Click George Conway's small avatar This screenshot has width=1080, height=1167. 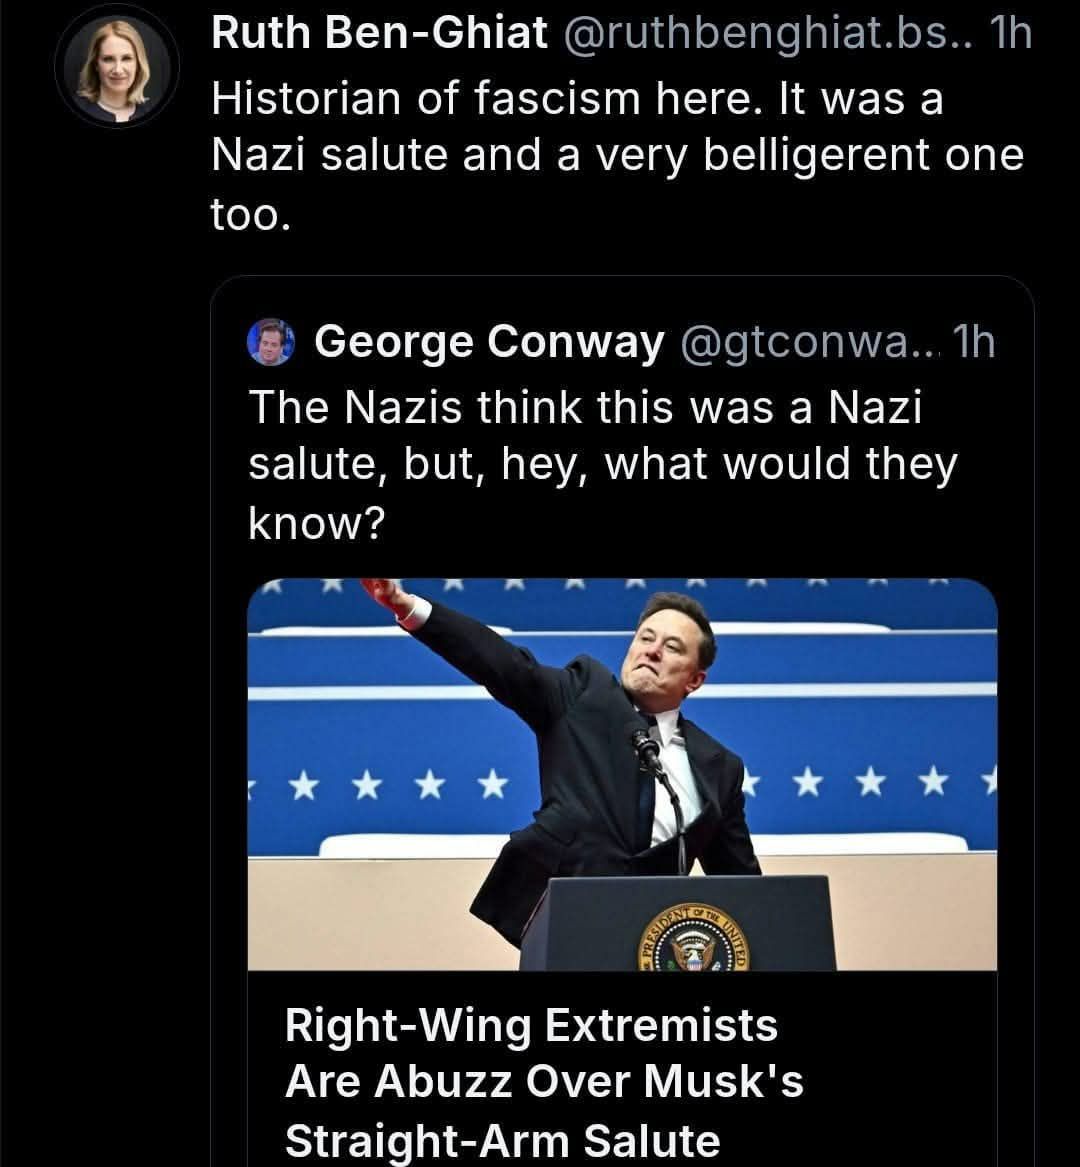pyautogui.click(x=270, y=342)
